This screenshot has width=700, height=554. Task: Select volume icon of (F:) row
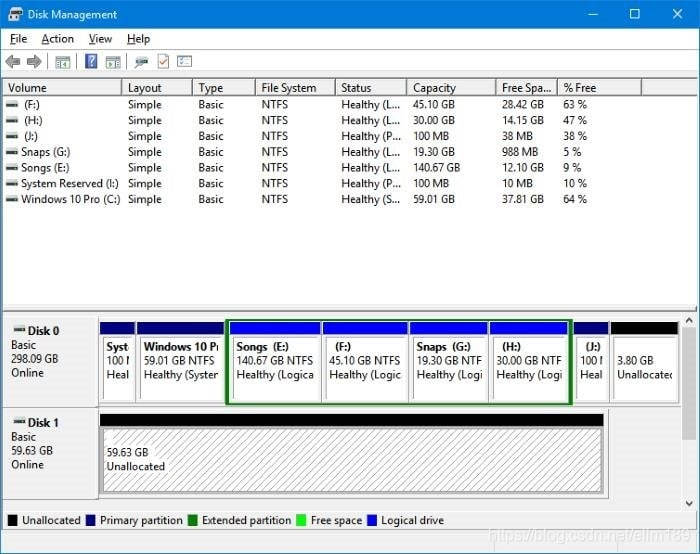(12, 104)
